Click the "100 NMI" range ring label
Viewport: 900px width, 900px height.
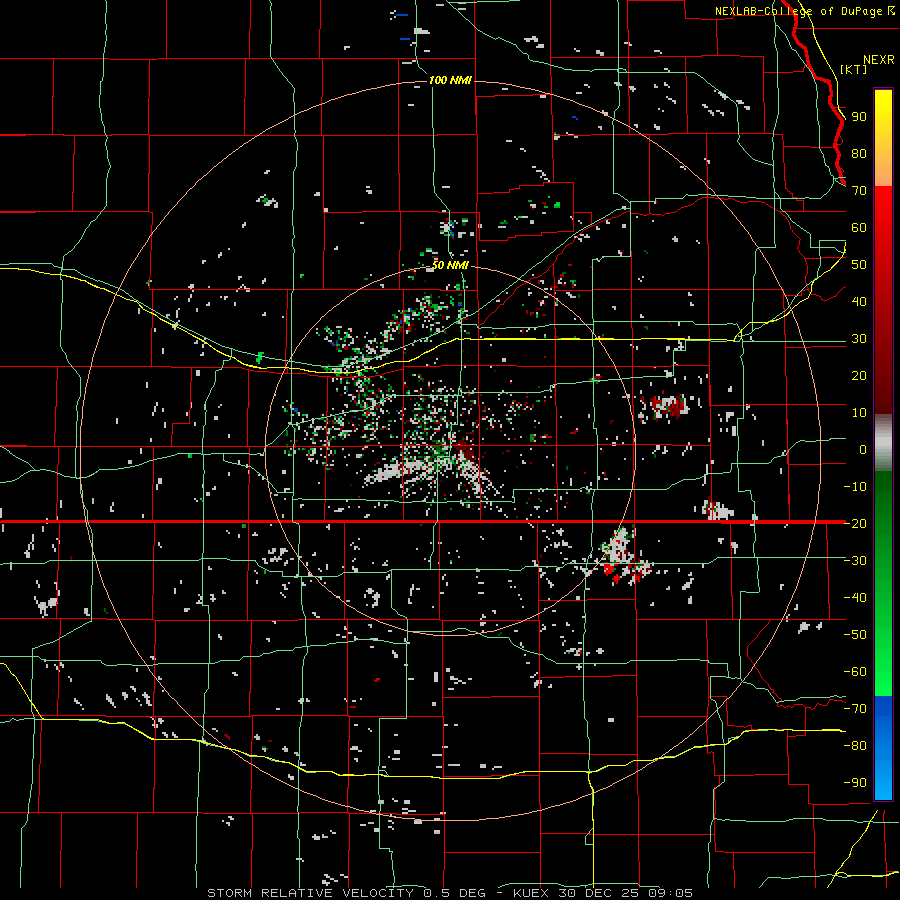pyautogui.click(x=451, y=80)
